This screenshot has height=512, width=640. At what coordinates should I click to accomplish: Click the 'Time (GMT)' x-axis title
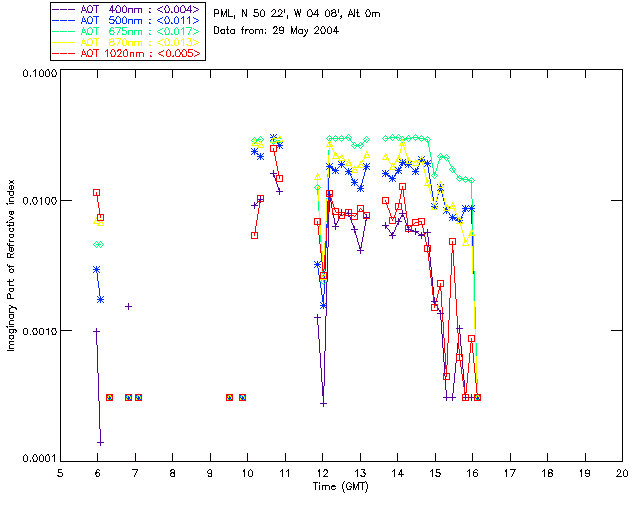(x=341, y=486)
